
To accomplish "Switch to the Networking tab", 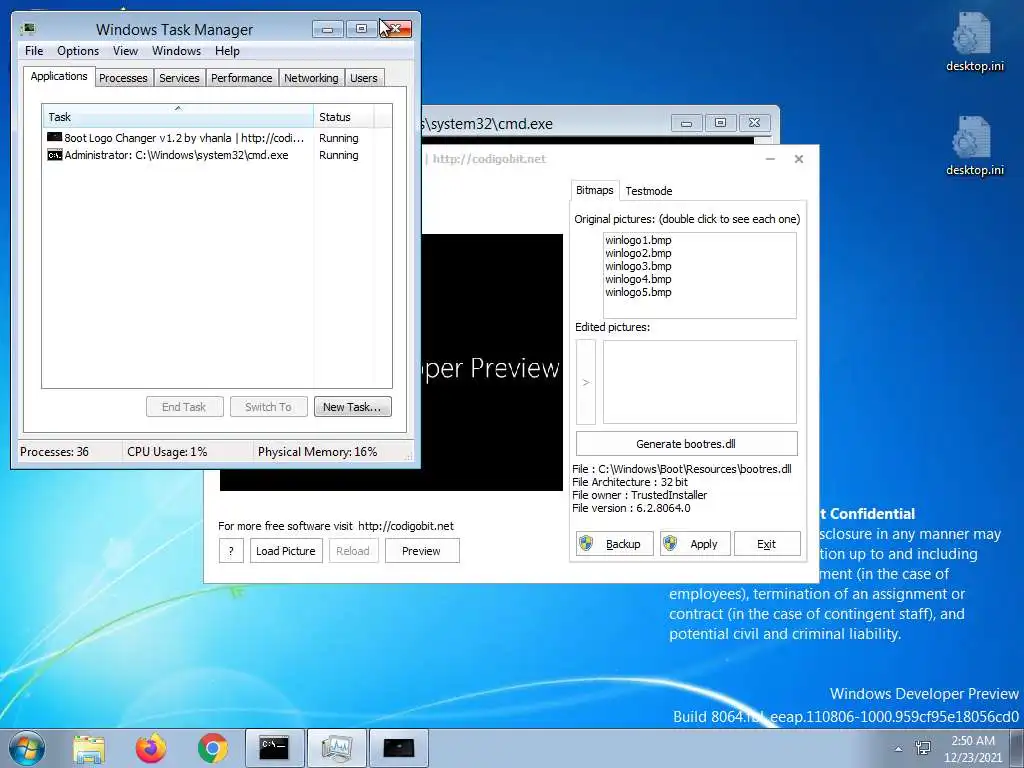I will 311,78.
